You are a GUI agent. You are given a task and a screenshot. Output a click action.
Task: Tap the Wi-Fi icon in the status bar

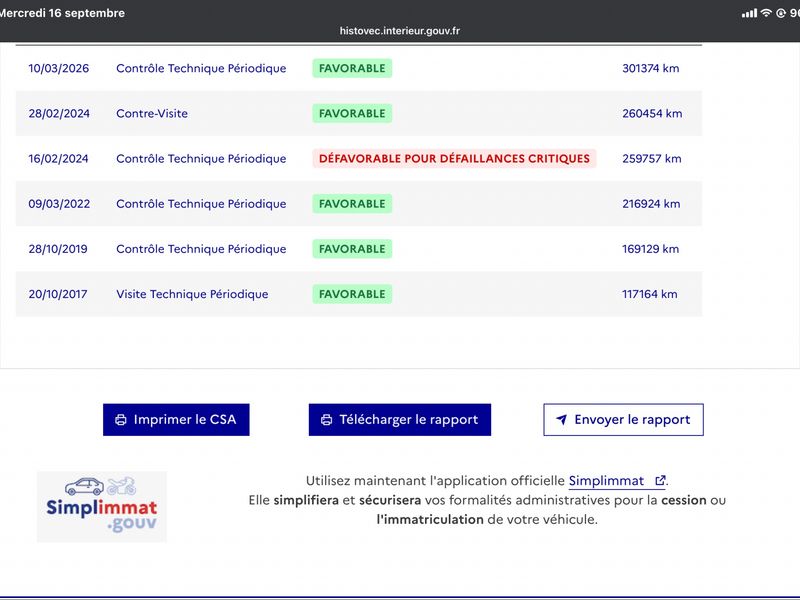click(766, 13)
